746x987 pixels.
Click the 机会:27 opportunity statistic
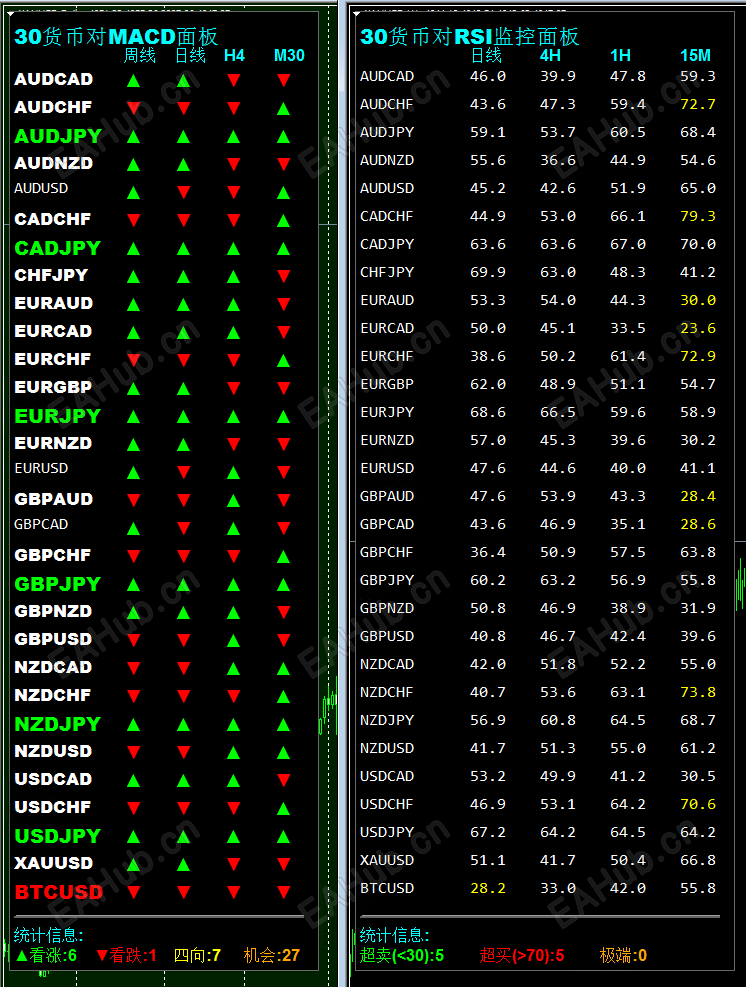click(x=271, y=956)
